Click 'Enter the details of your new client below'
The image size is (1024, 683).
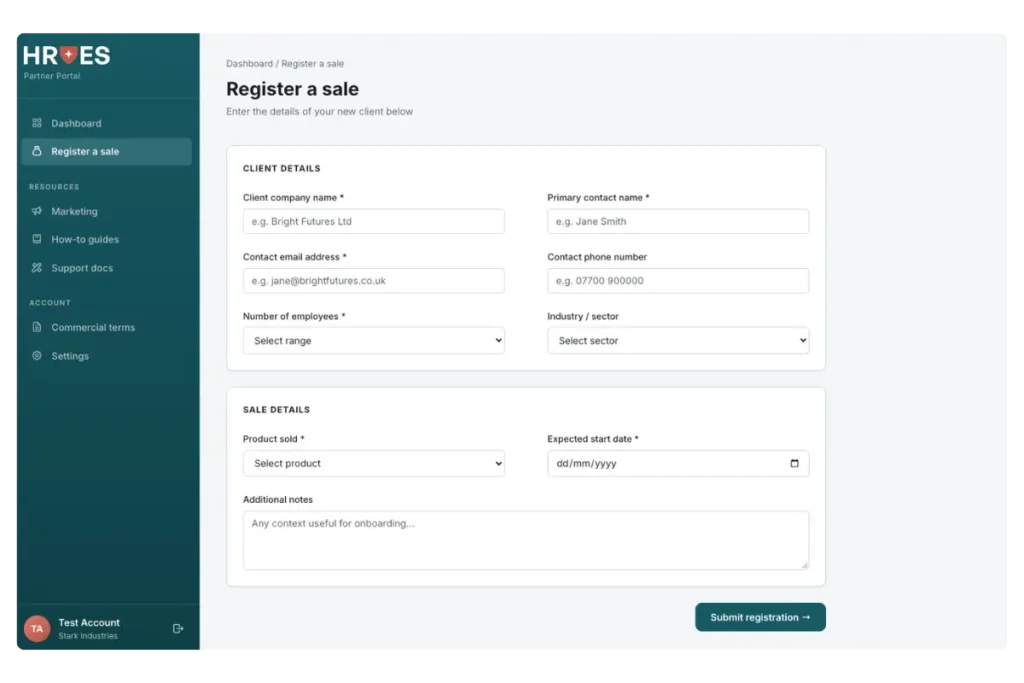tap(319, 112)
